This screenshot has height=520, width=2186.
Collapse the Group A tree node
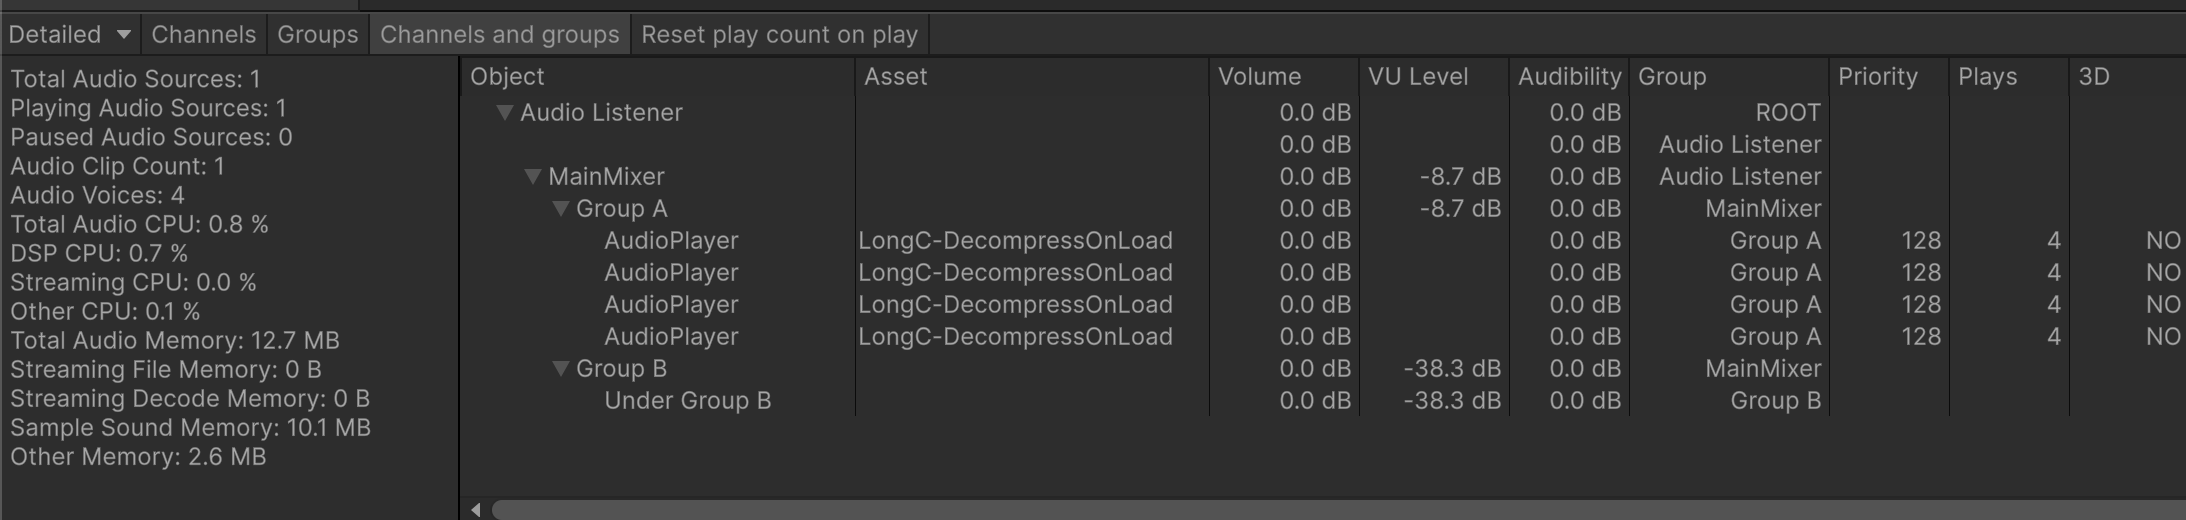[561, 209]
